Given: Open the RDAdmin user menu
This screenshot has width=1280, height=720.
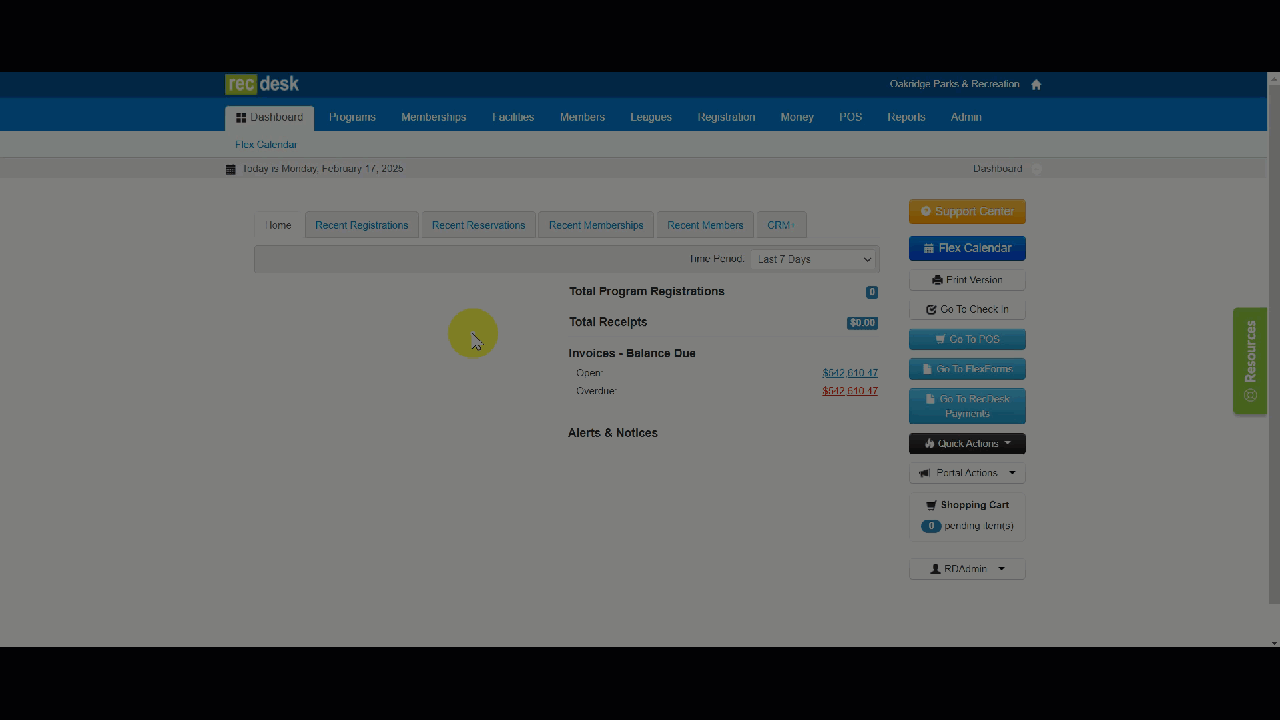Looking at the screenshot, I should [967, 569].
